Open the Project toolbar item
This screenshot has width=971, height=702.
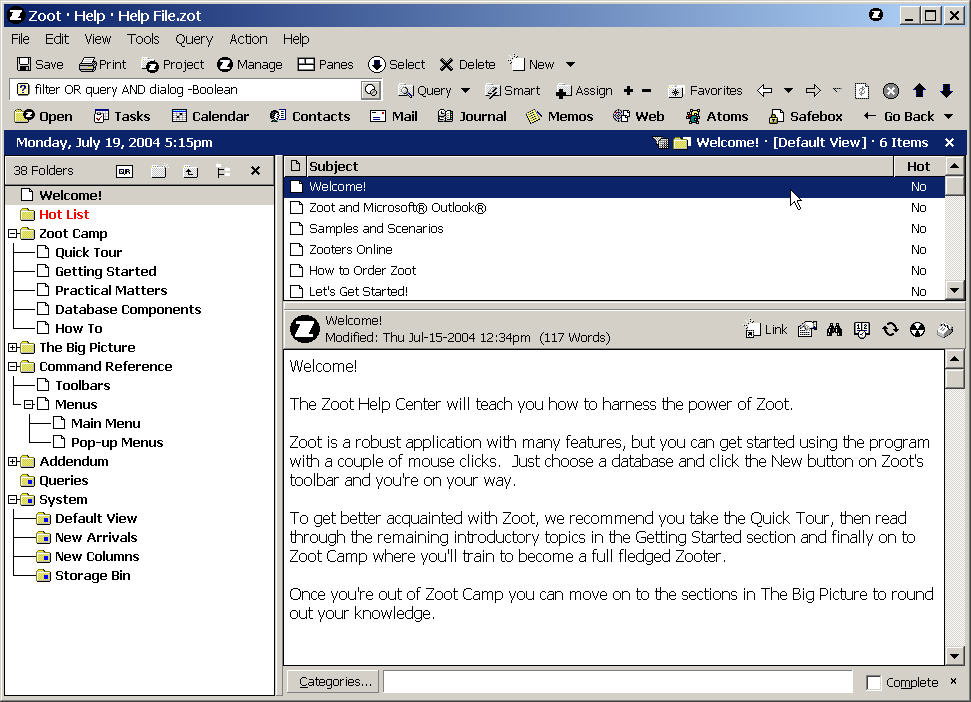(x=173, y=64)
